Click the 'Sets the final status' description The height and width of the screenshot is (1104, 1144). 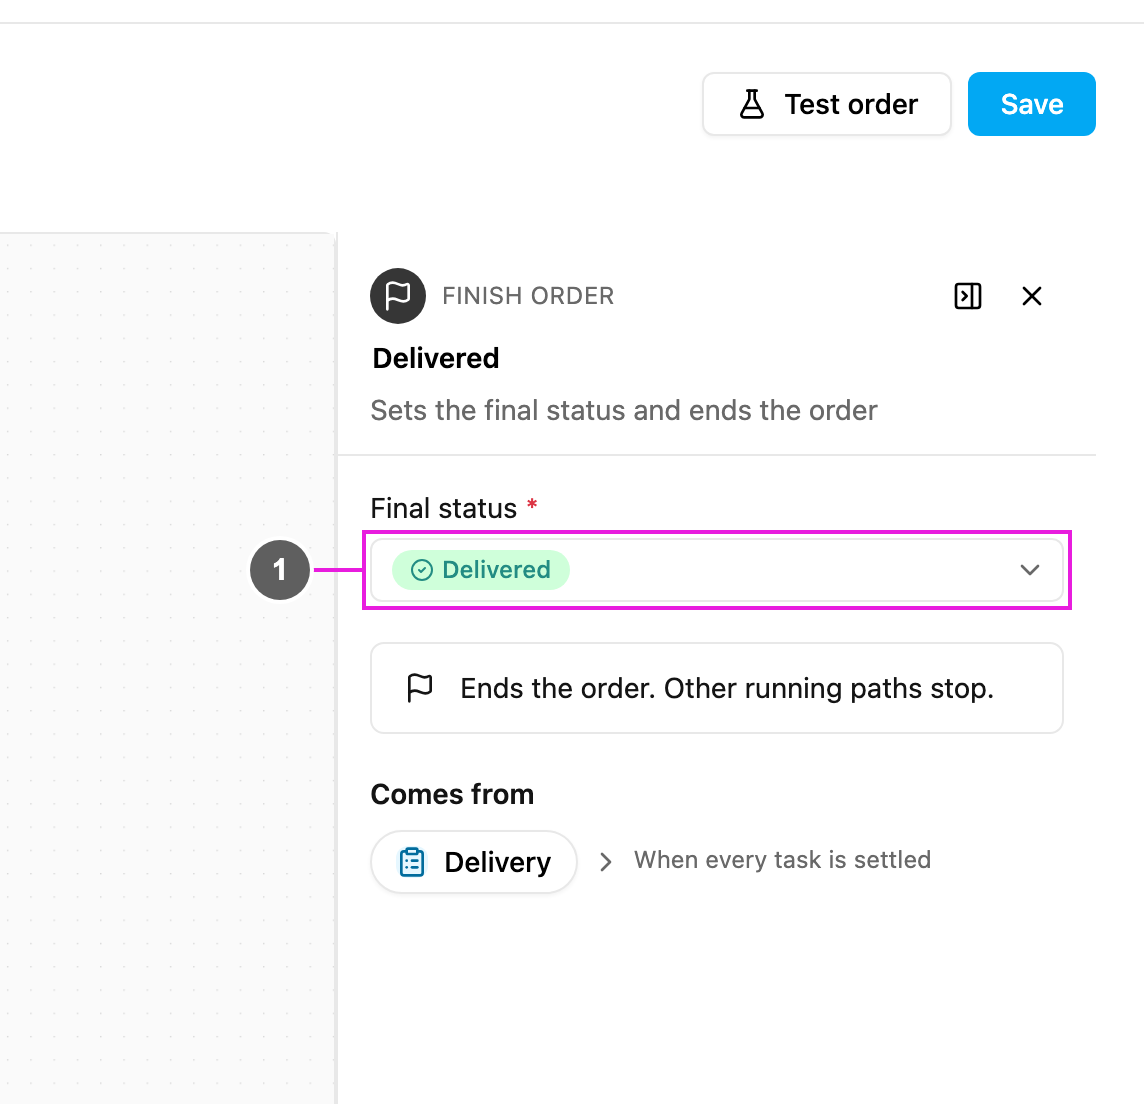(x=624, y=410)
